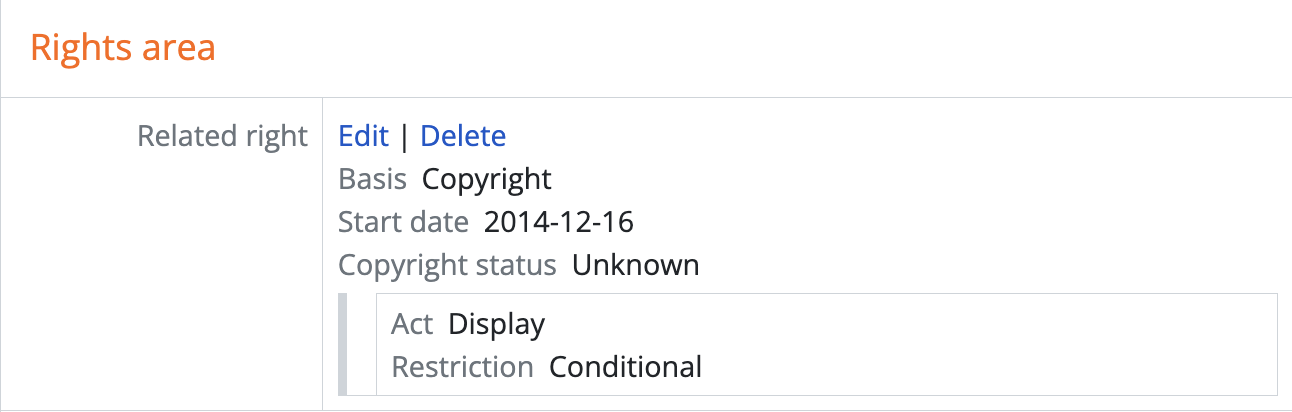Click the grey vertical bar beside Act box
This screenshot has height=412, width=1292.
point(342,343)
